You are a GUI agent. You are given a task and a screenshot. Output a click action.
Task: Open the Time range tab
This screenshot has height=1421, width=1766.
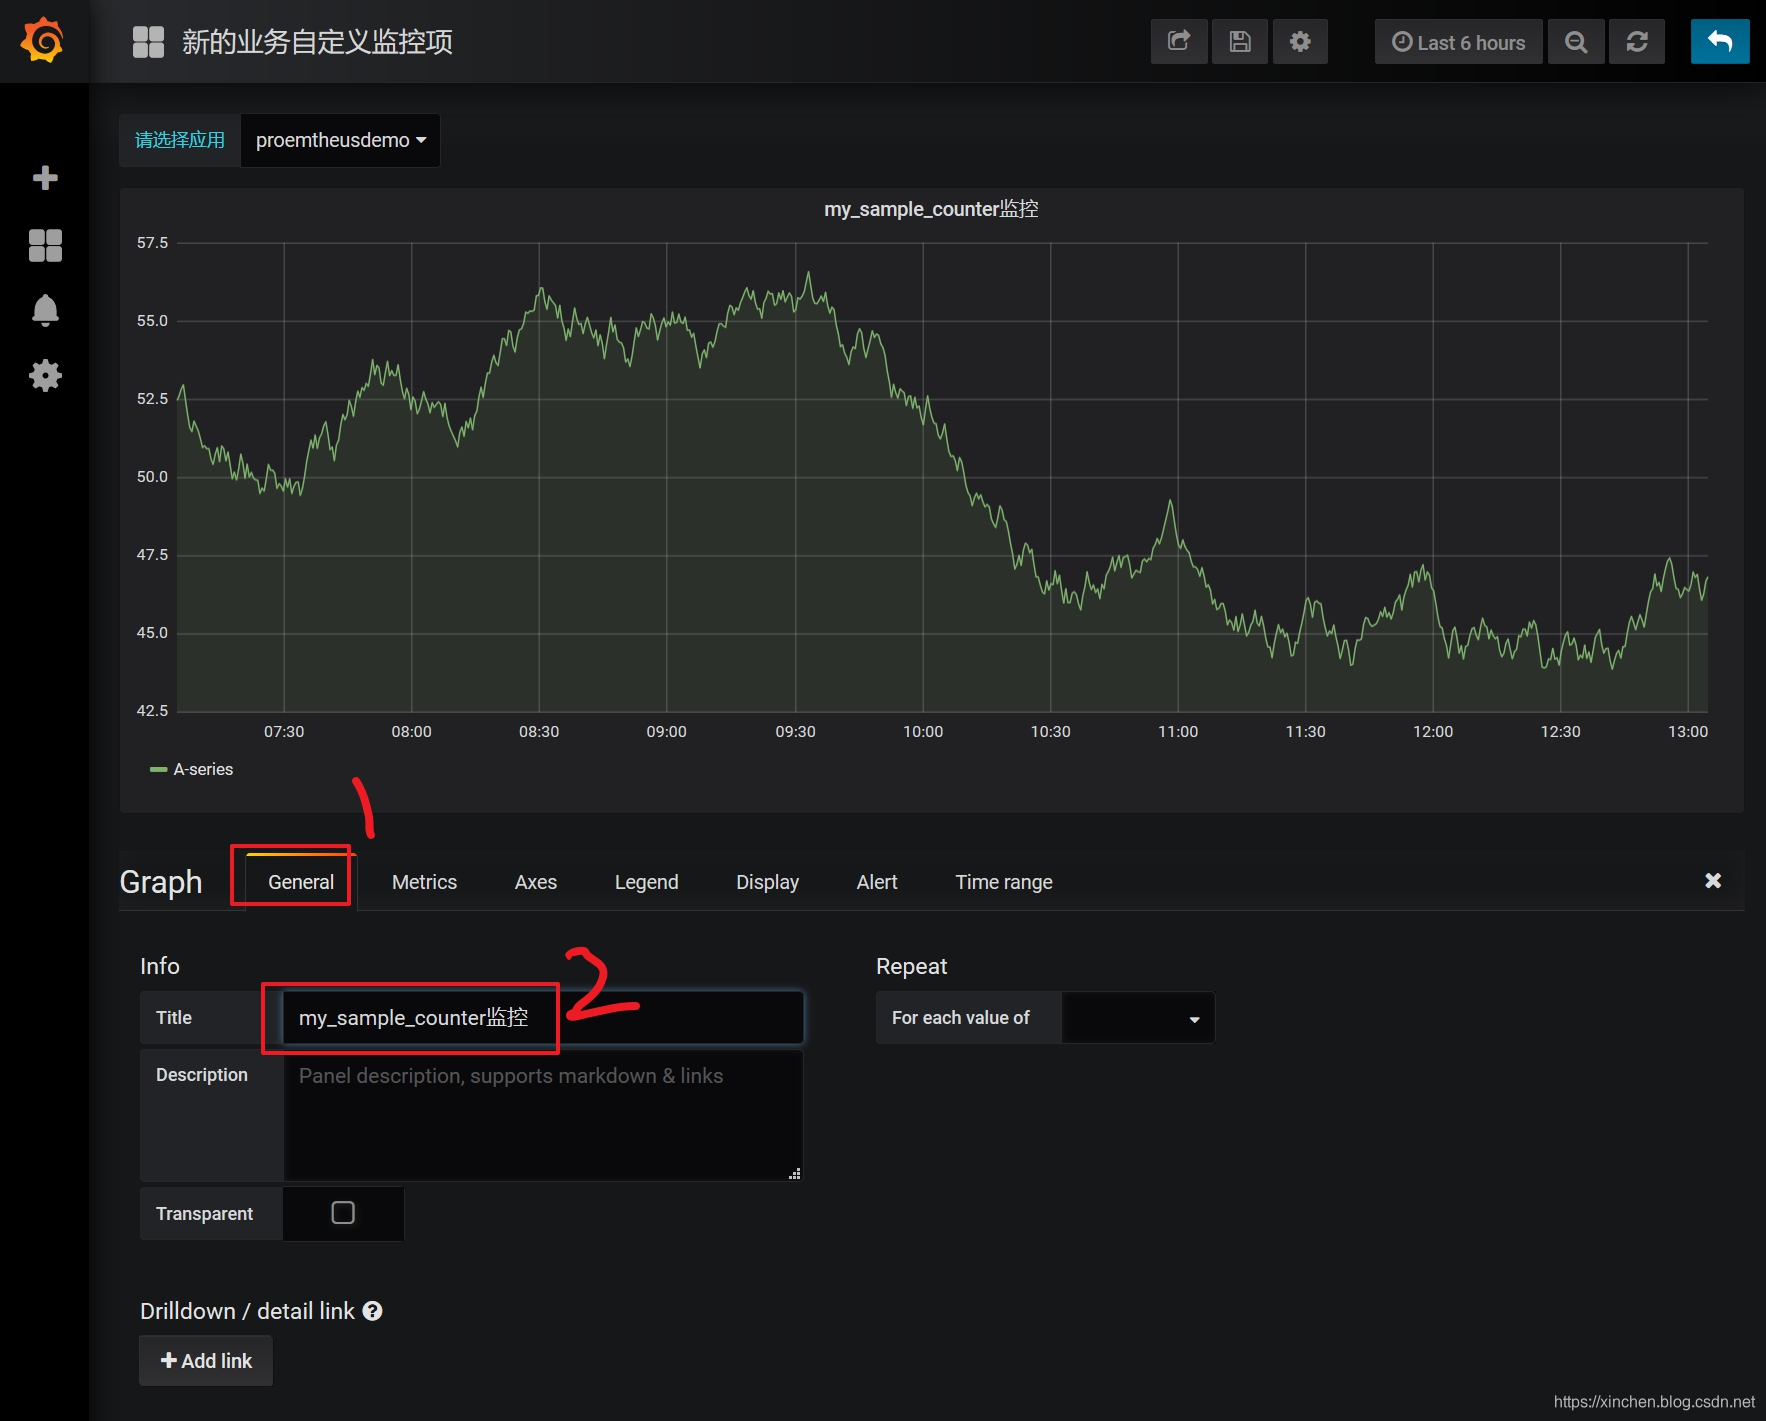click(1004, 882)
